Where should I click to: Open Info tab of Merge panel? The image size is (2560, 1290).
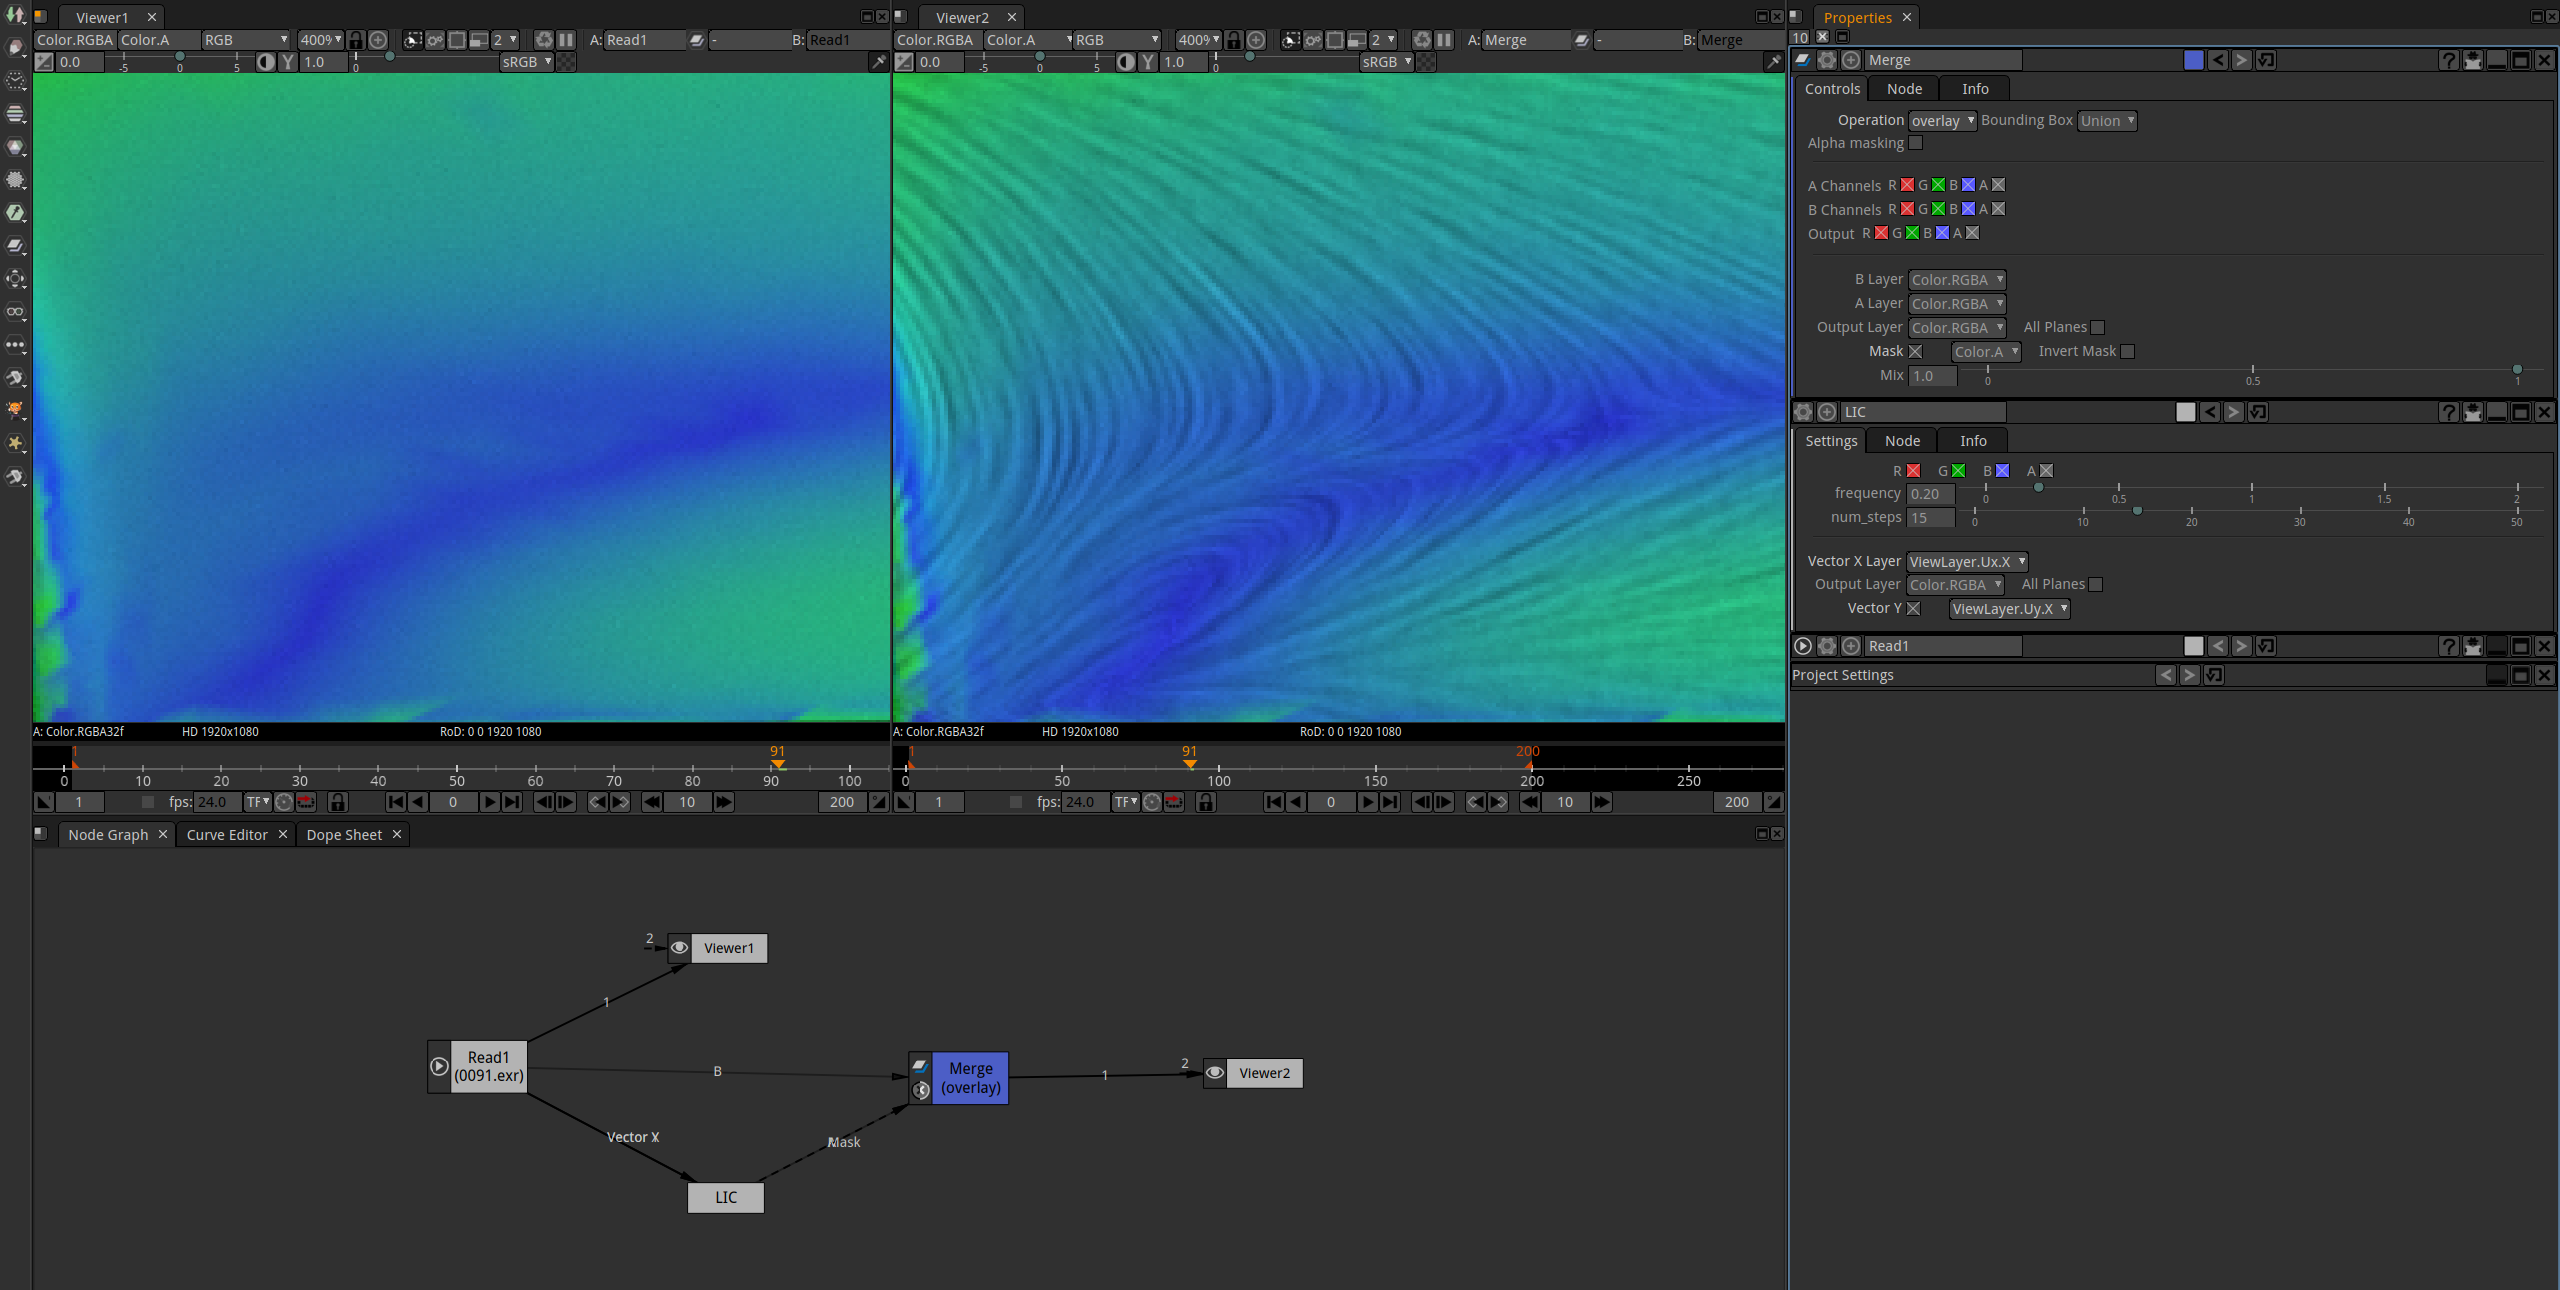click(x=1975, y=89)
